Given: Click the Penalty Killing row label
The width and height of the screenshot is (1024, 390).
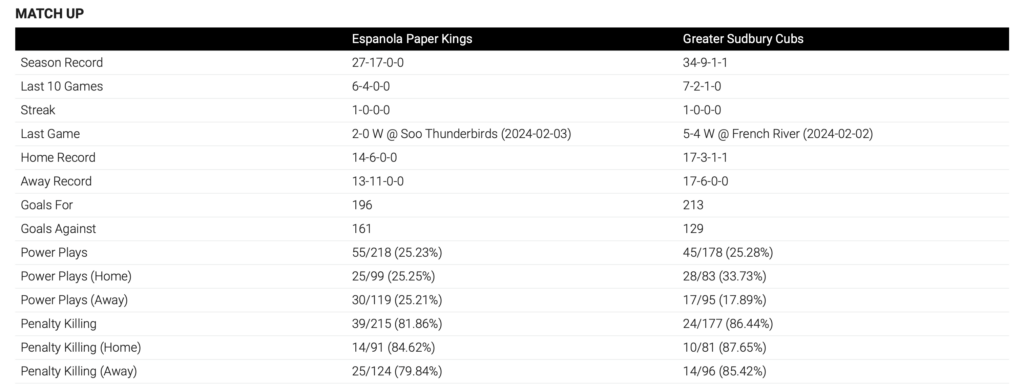Looking at the screenshot, I should pyautogui.click(x=58, y=323).
